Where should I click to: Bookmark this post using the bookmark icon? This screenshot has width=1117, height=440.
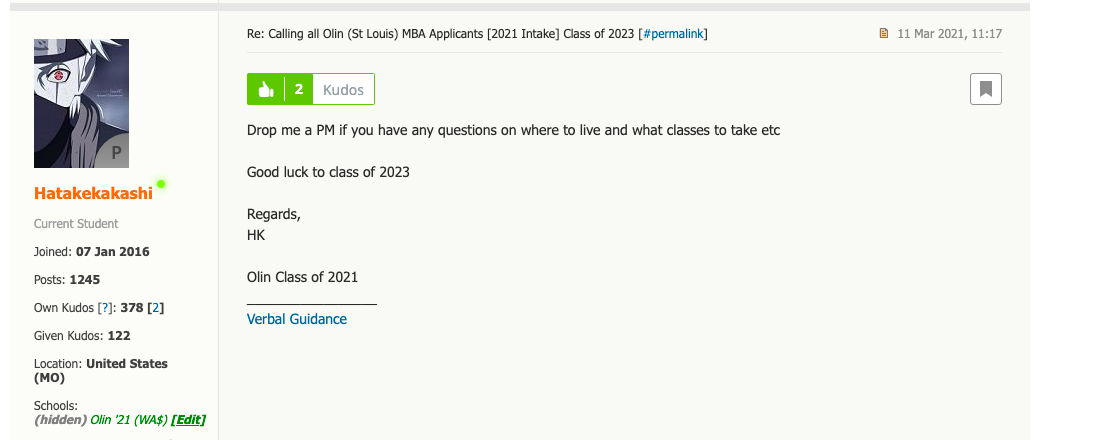tap(985, 89)
